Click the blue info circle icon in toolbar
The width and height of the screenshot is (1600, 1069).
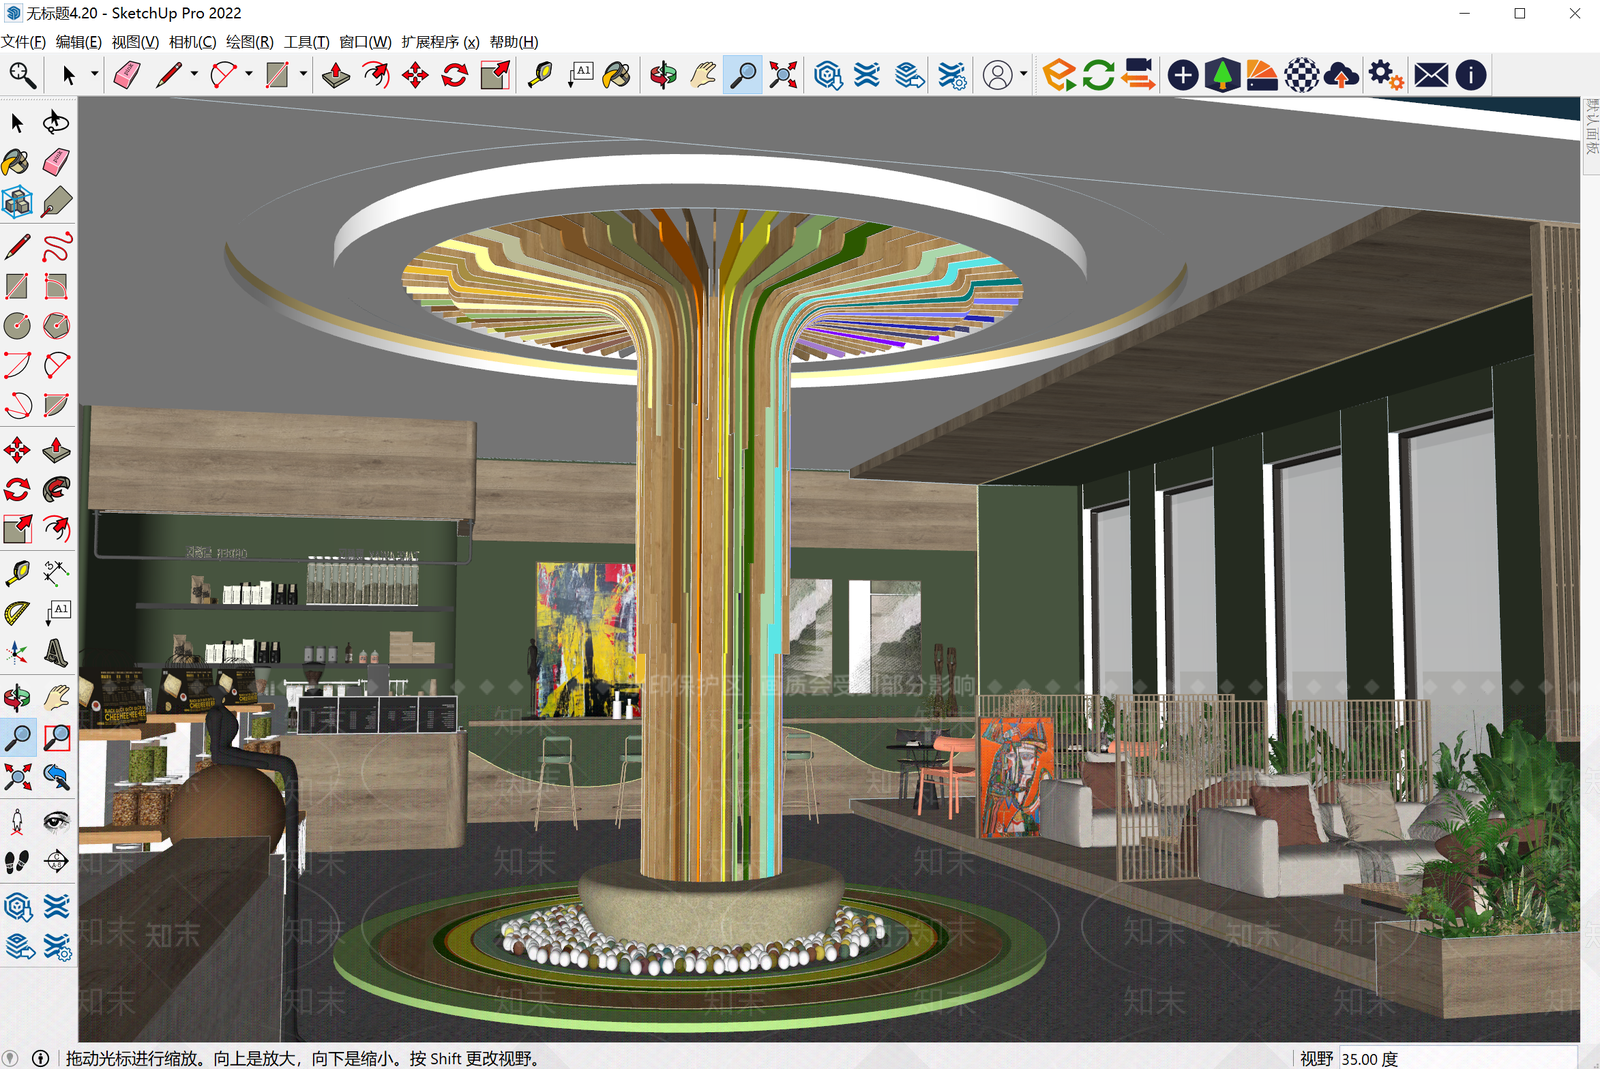[x=1471, y=75]
